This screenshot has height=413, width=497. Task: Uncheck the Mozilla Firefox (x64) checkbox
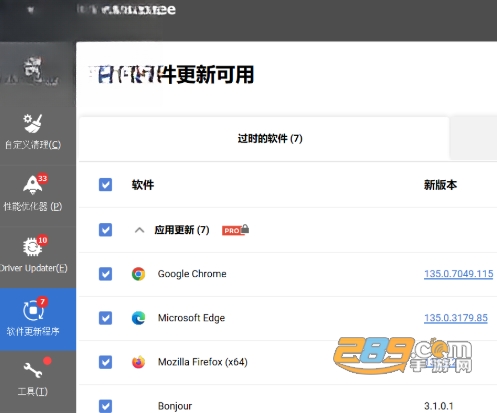(x=105, y=362)
